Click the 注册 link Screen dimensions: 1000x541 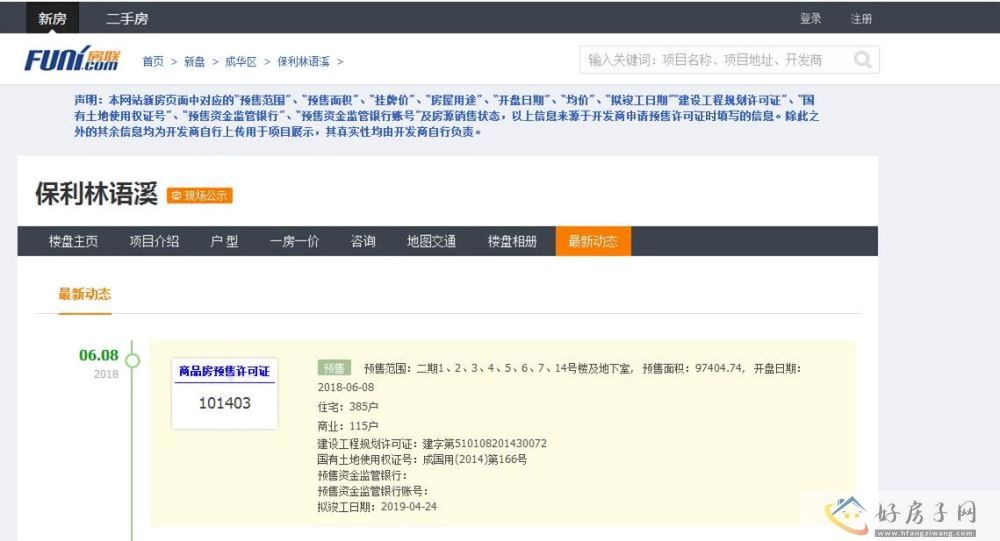[x=861, y=19]
